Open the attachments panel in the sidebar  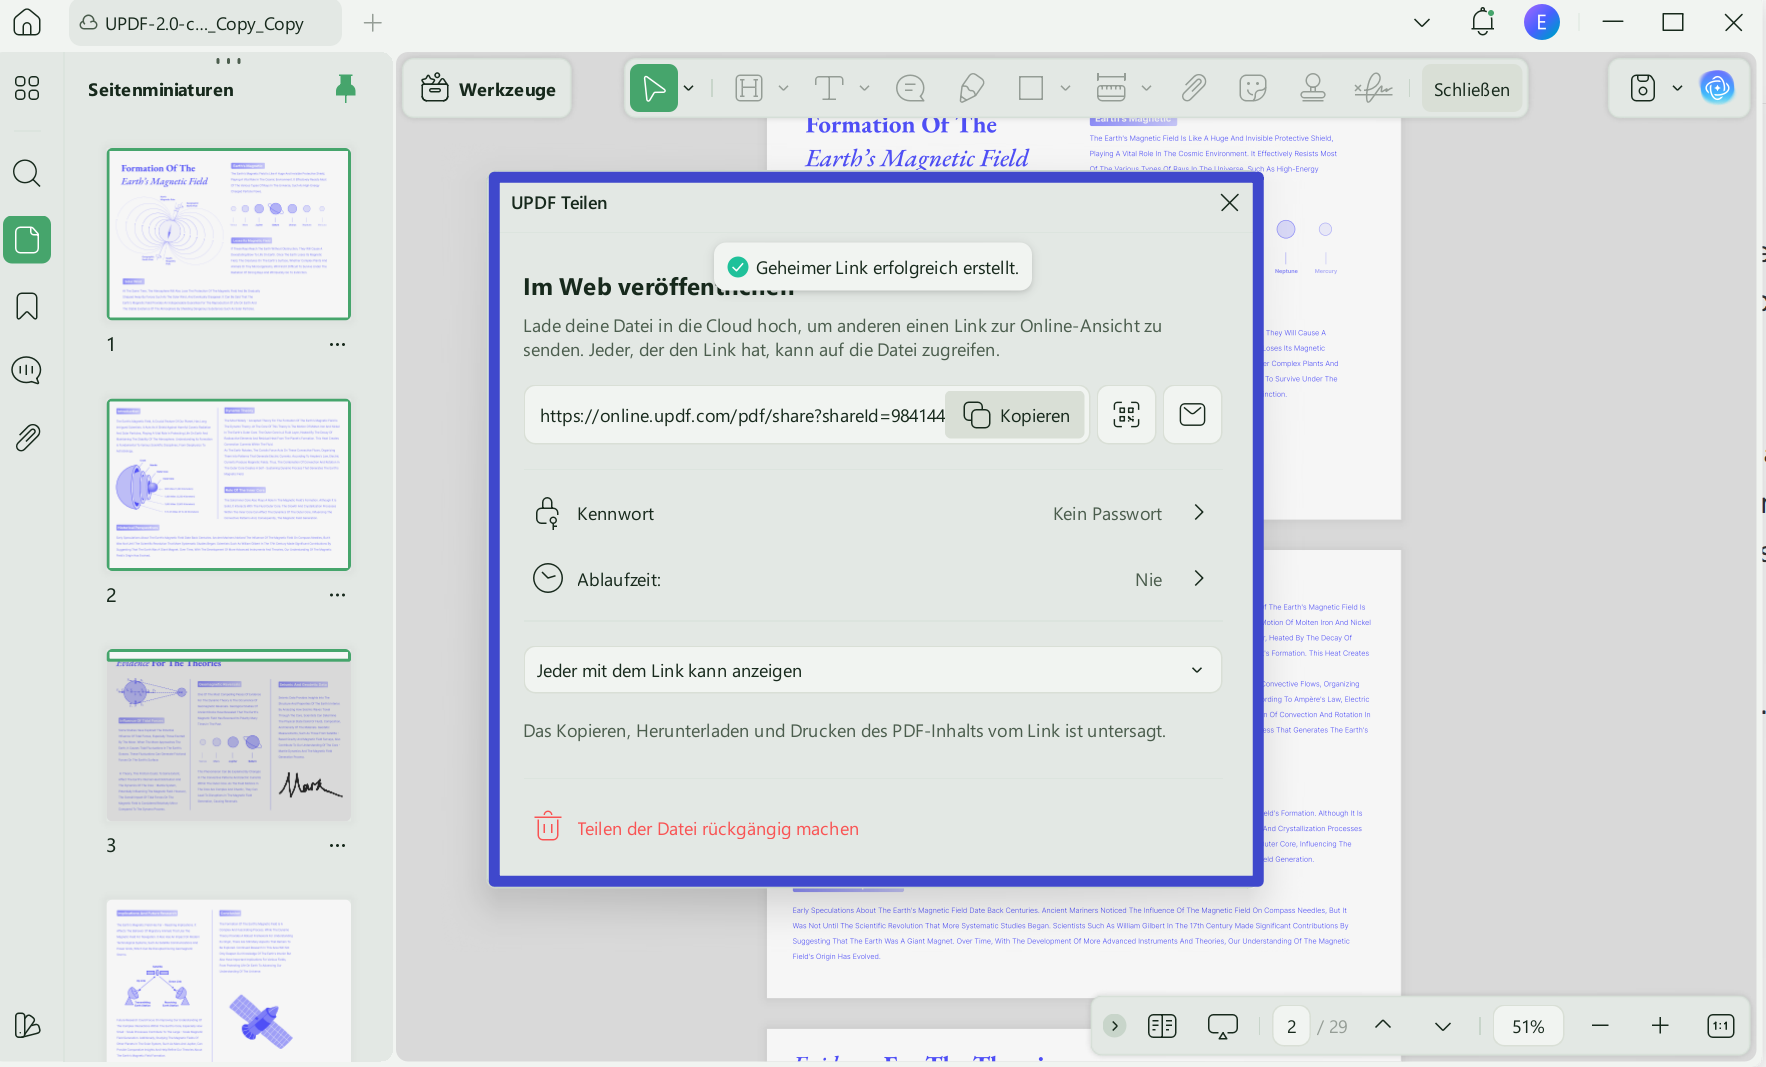(x=27, y=437)
